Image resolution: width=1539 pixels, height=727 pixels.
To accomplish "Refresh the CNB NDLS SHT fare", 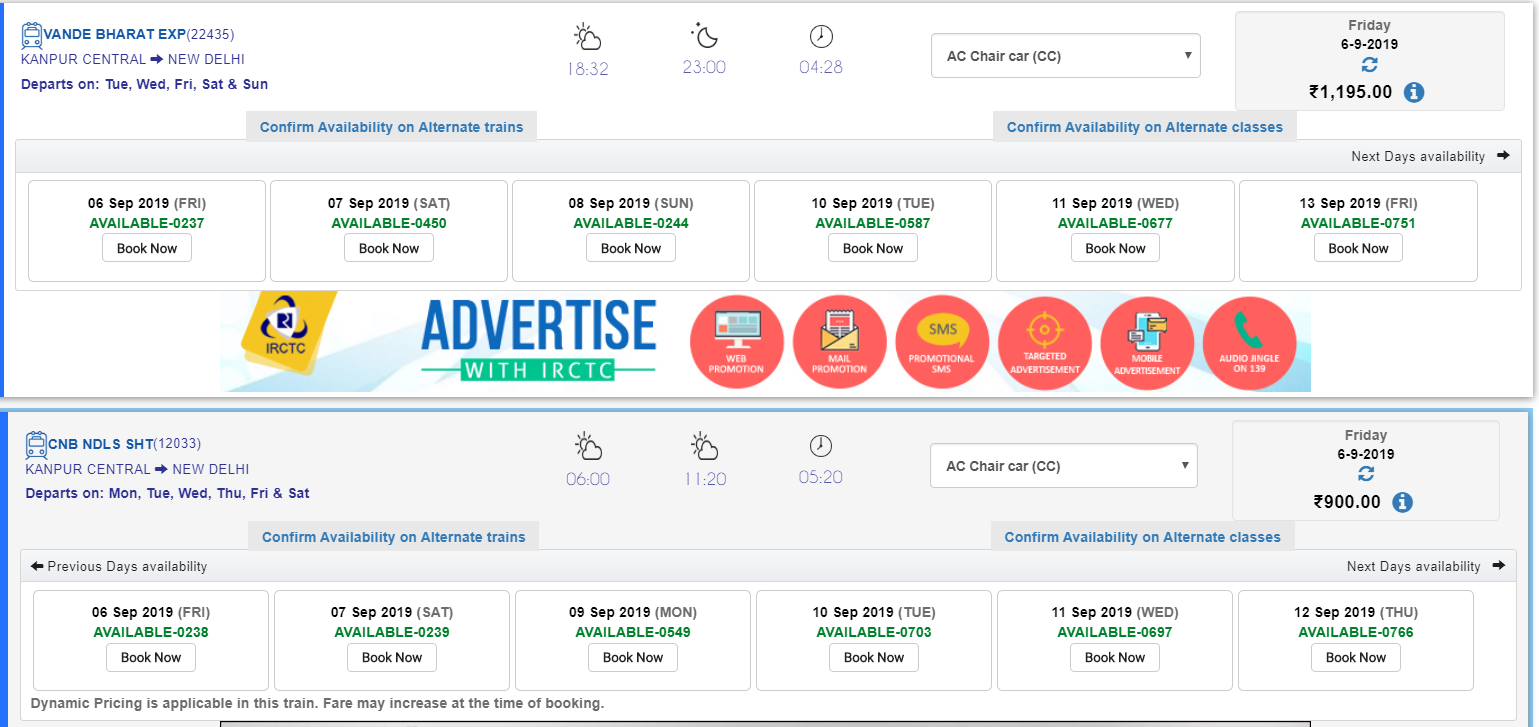I will [x=1365, y=474].
